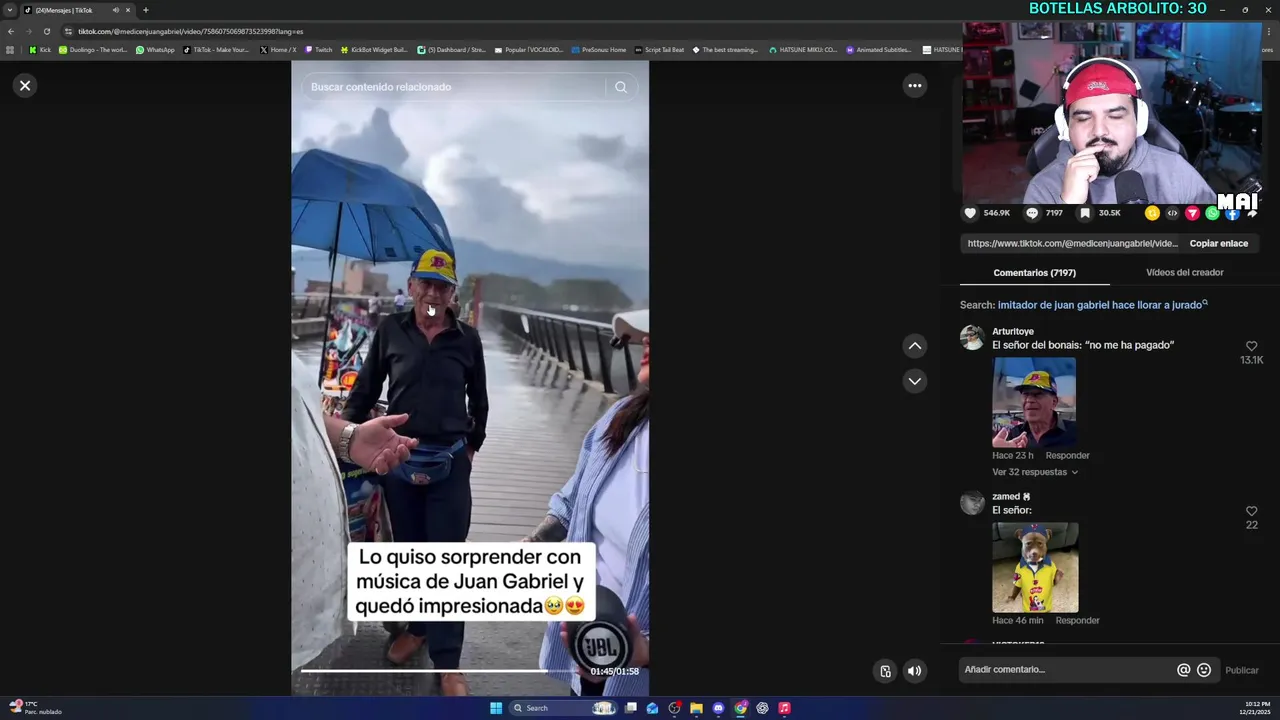Open the three-dot video options menu
1280x720 pixels.
[914, 86]
